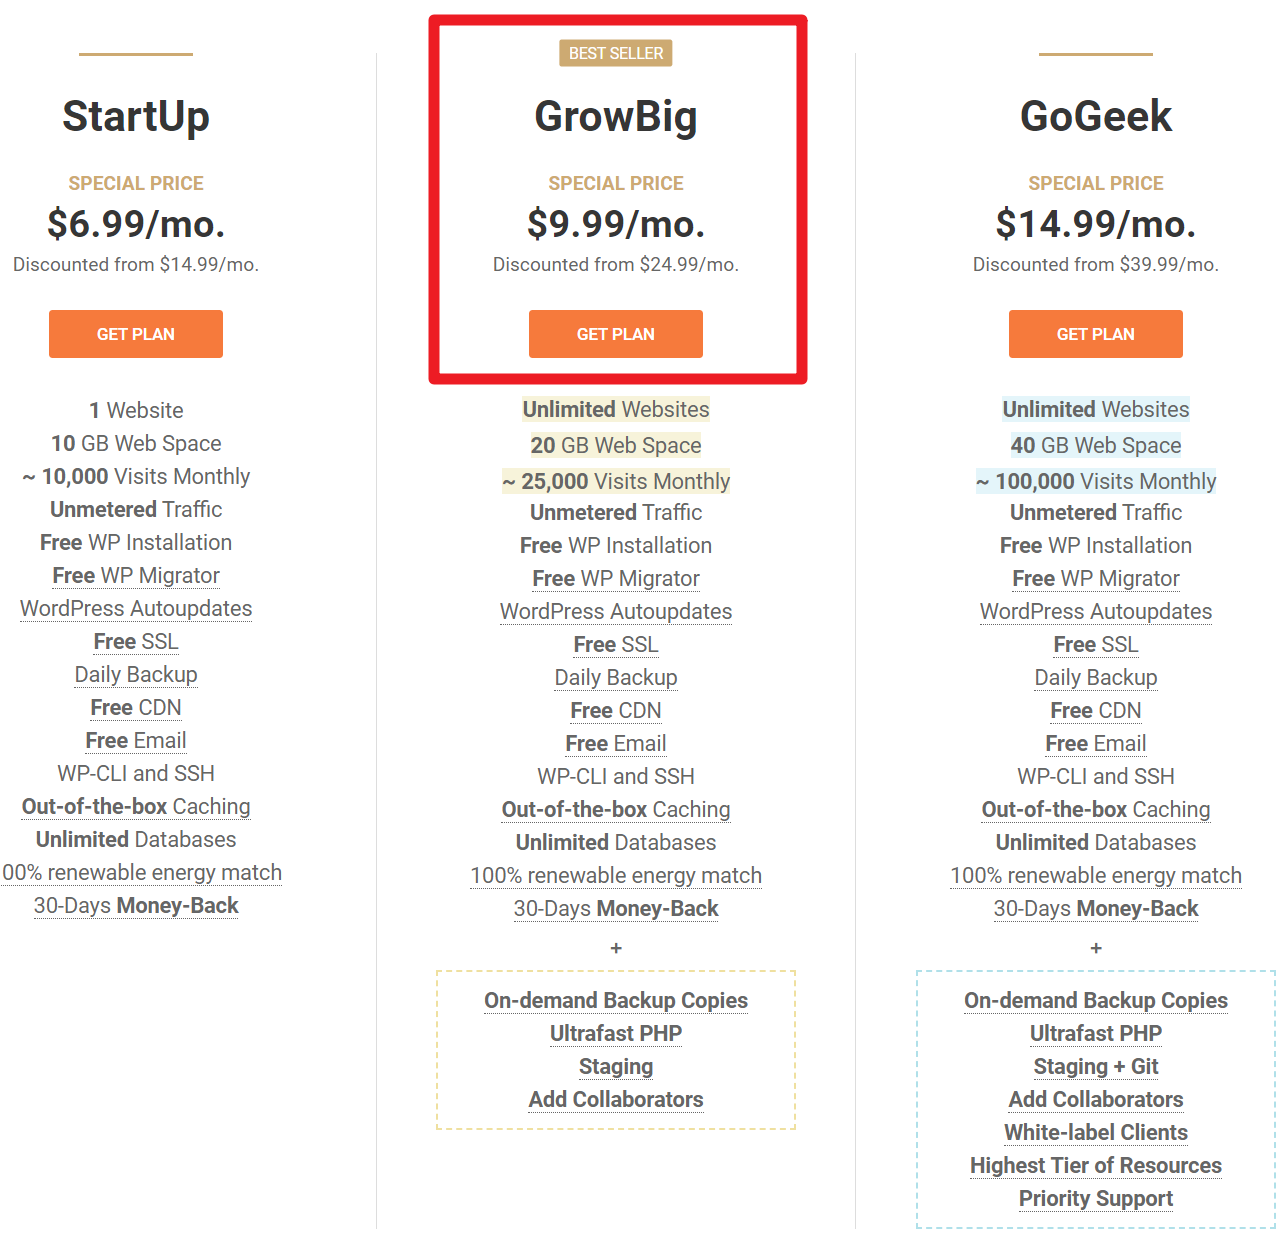Click Free SSL in GrowBig column
1281x1251 pixels.
[x=616, y=645]
